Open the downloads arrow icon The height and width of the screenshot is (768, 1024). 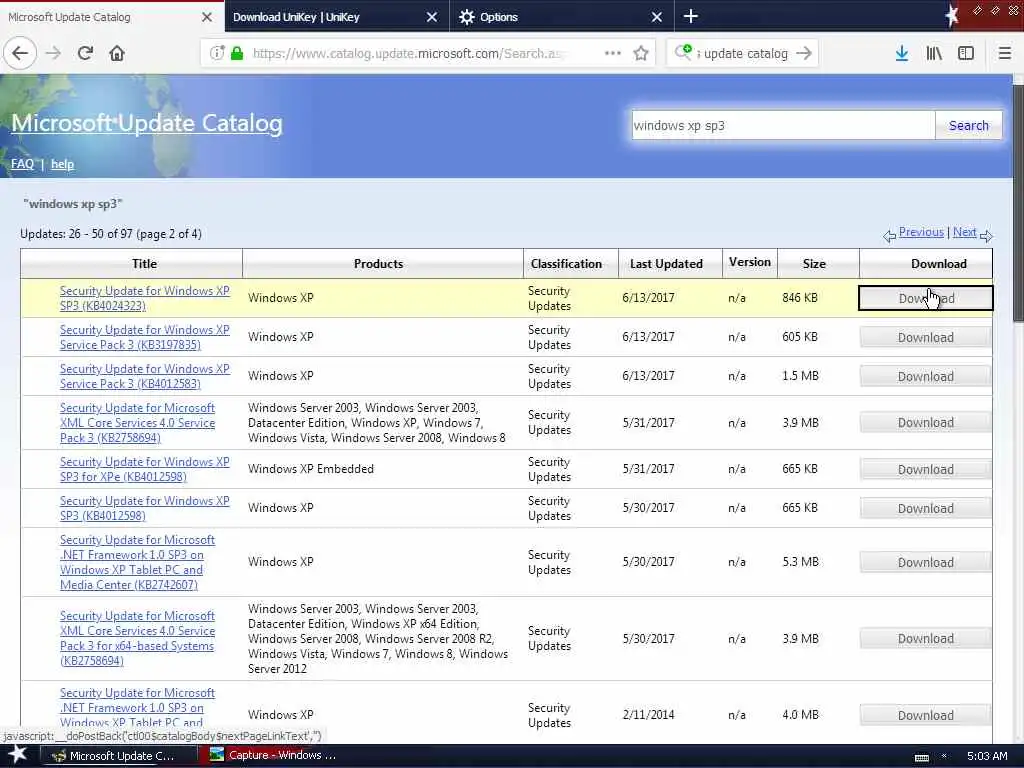point(902,53)
